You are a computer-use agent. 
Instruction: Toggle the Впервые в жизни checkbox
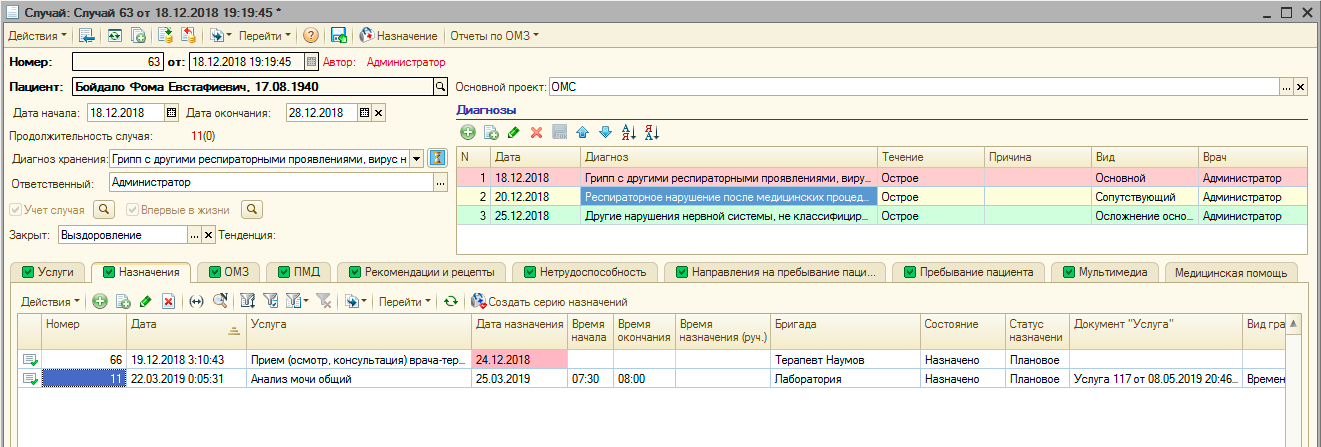(x=132, y=210)
